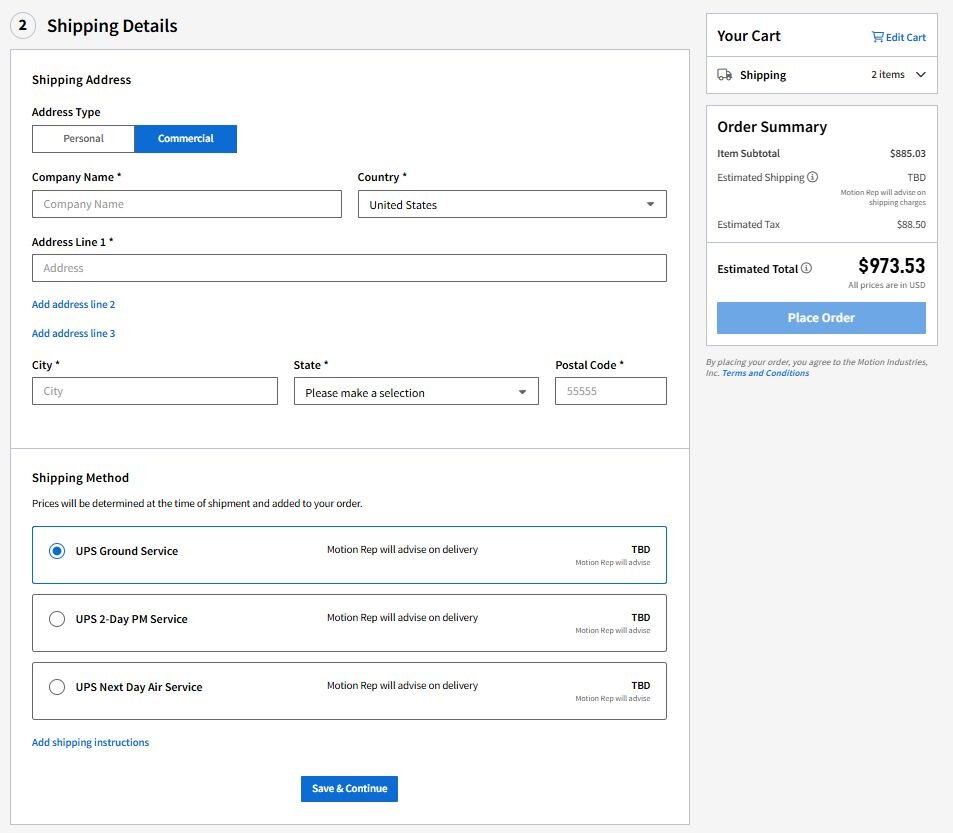Switch address type to Commercial
Viewport: 953px width, 833px height.
pos(185,139)
